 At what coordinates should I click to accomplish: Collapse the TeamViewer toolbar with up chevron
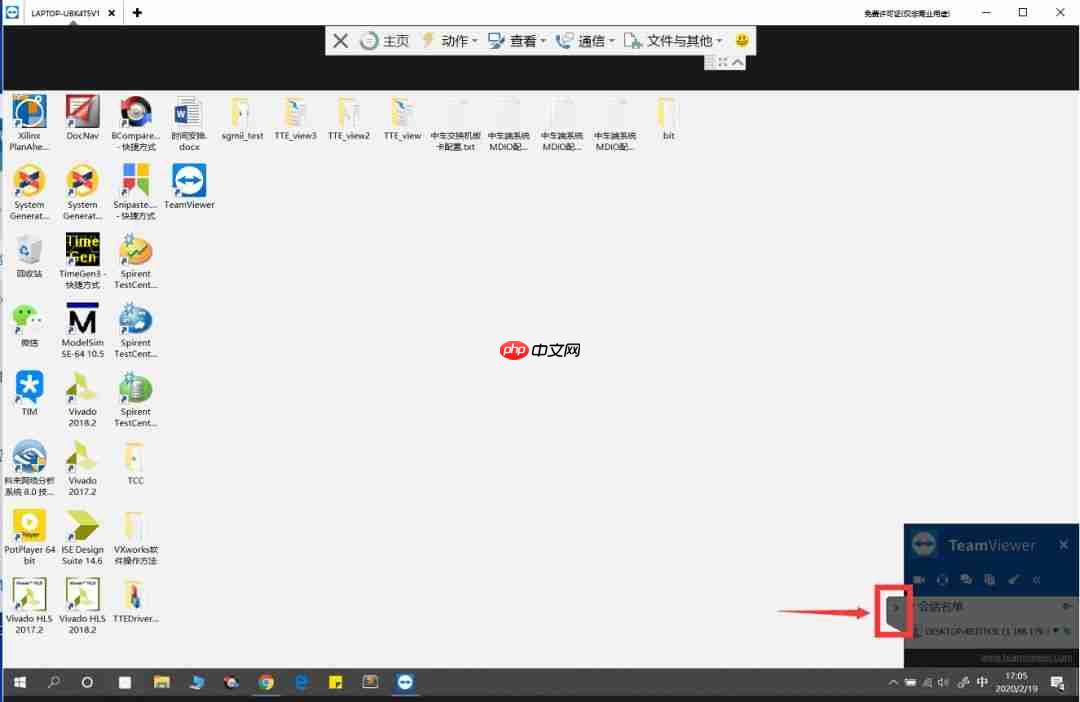(x=738, y=63)
